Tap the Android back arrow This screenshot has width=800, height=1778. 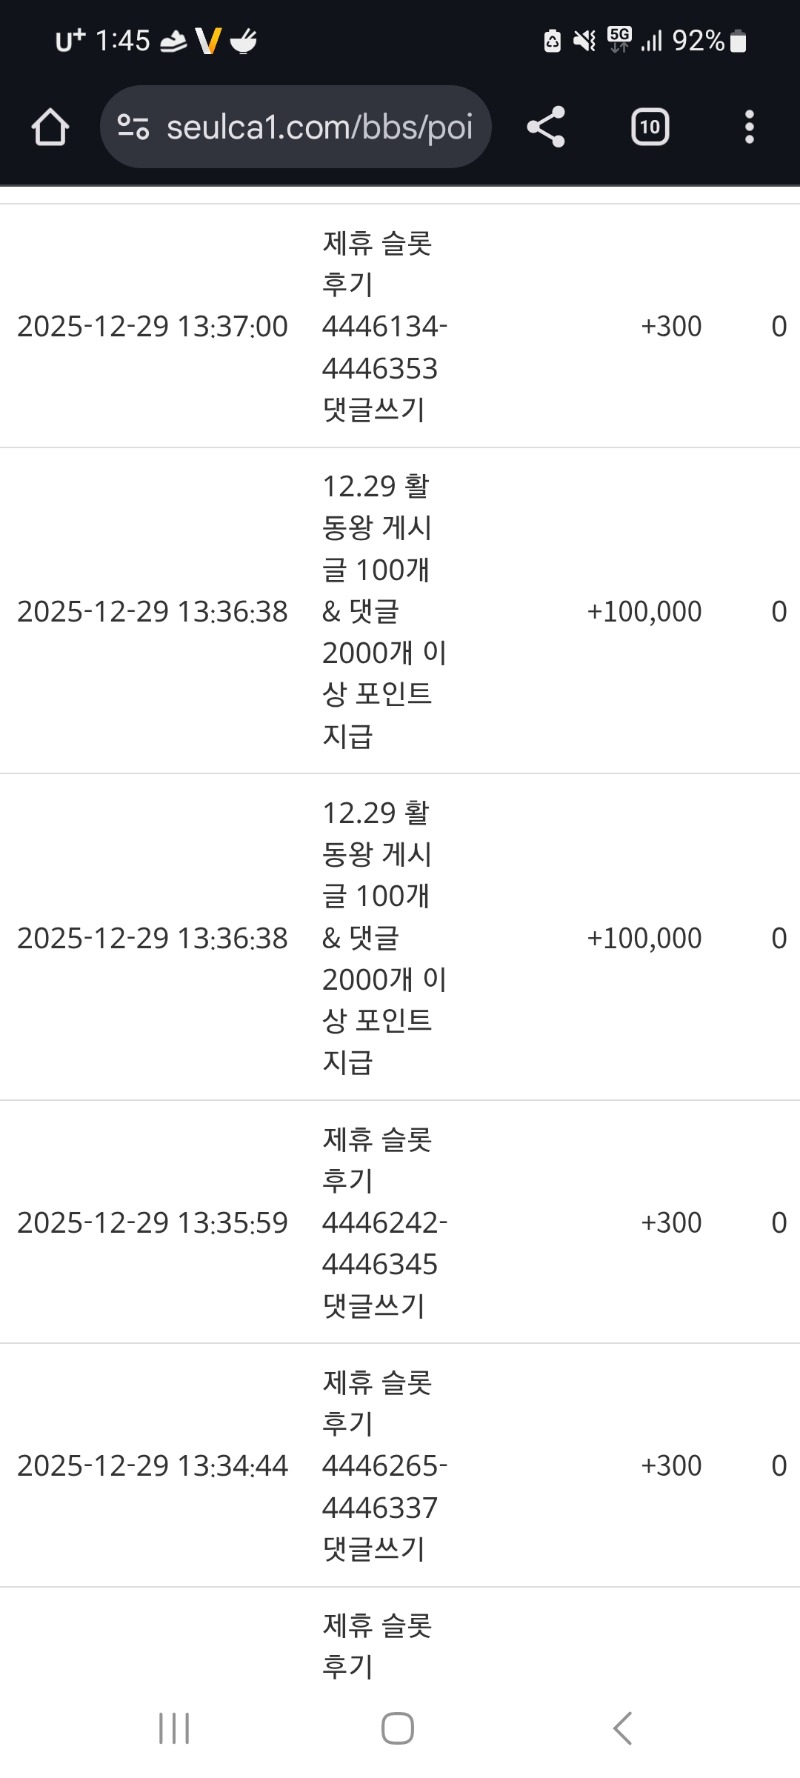pos(622,1728)
